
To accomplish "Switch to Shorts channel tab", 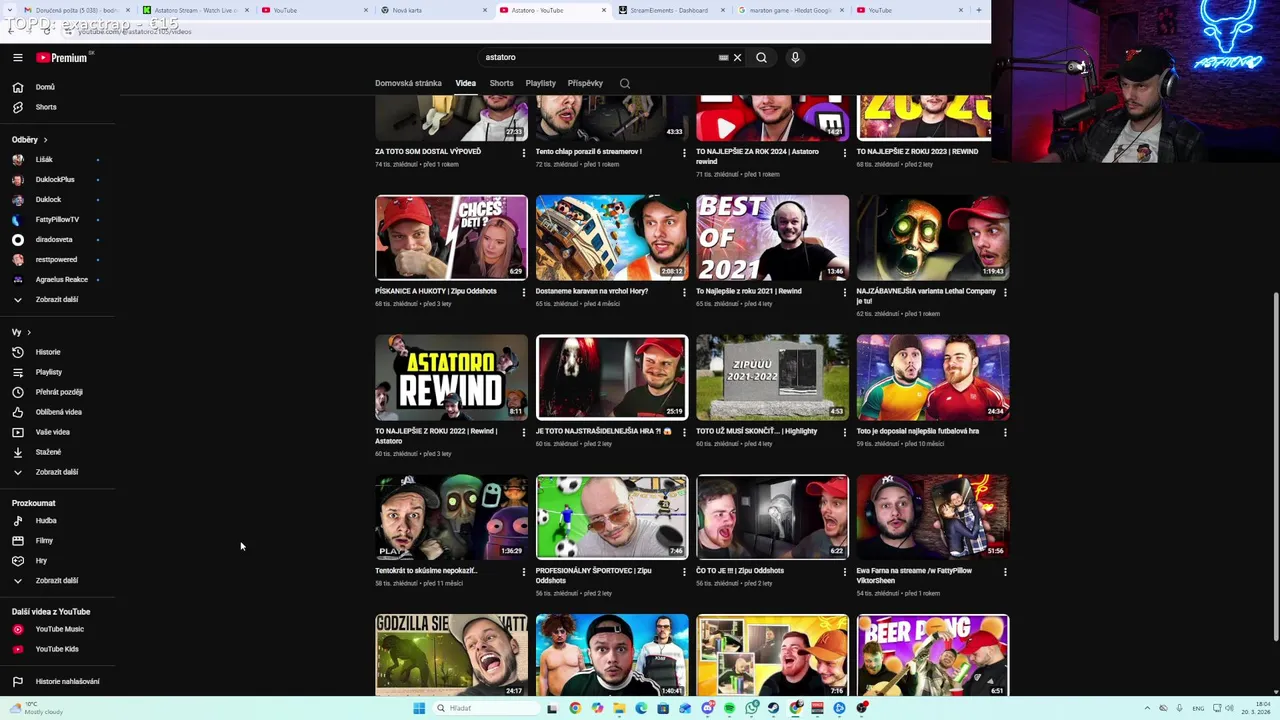I will coord(501,84).
